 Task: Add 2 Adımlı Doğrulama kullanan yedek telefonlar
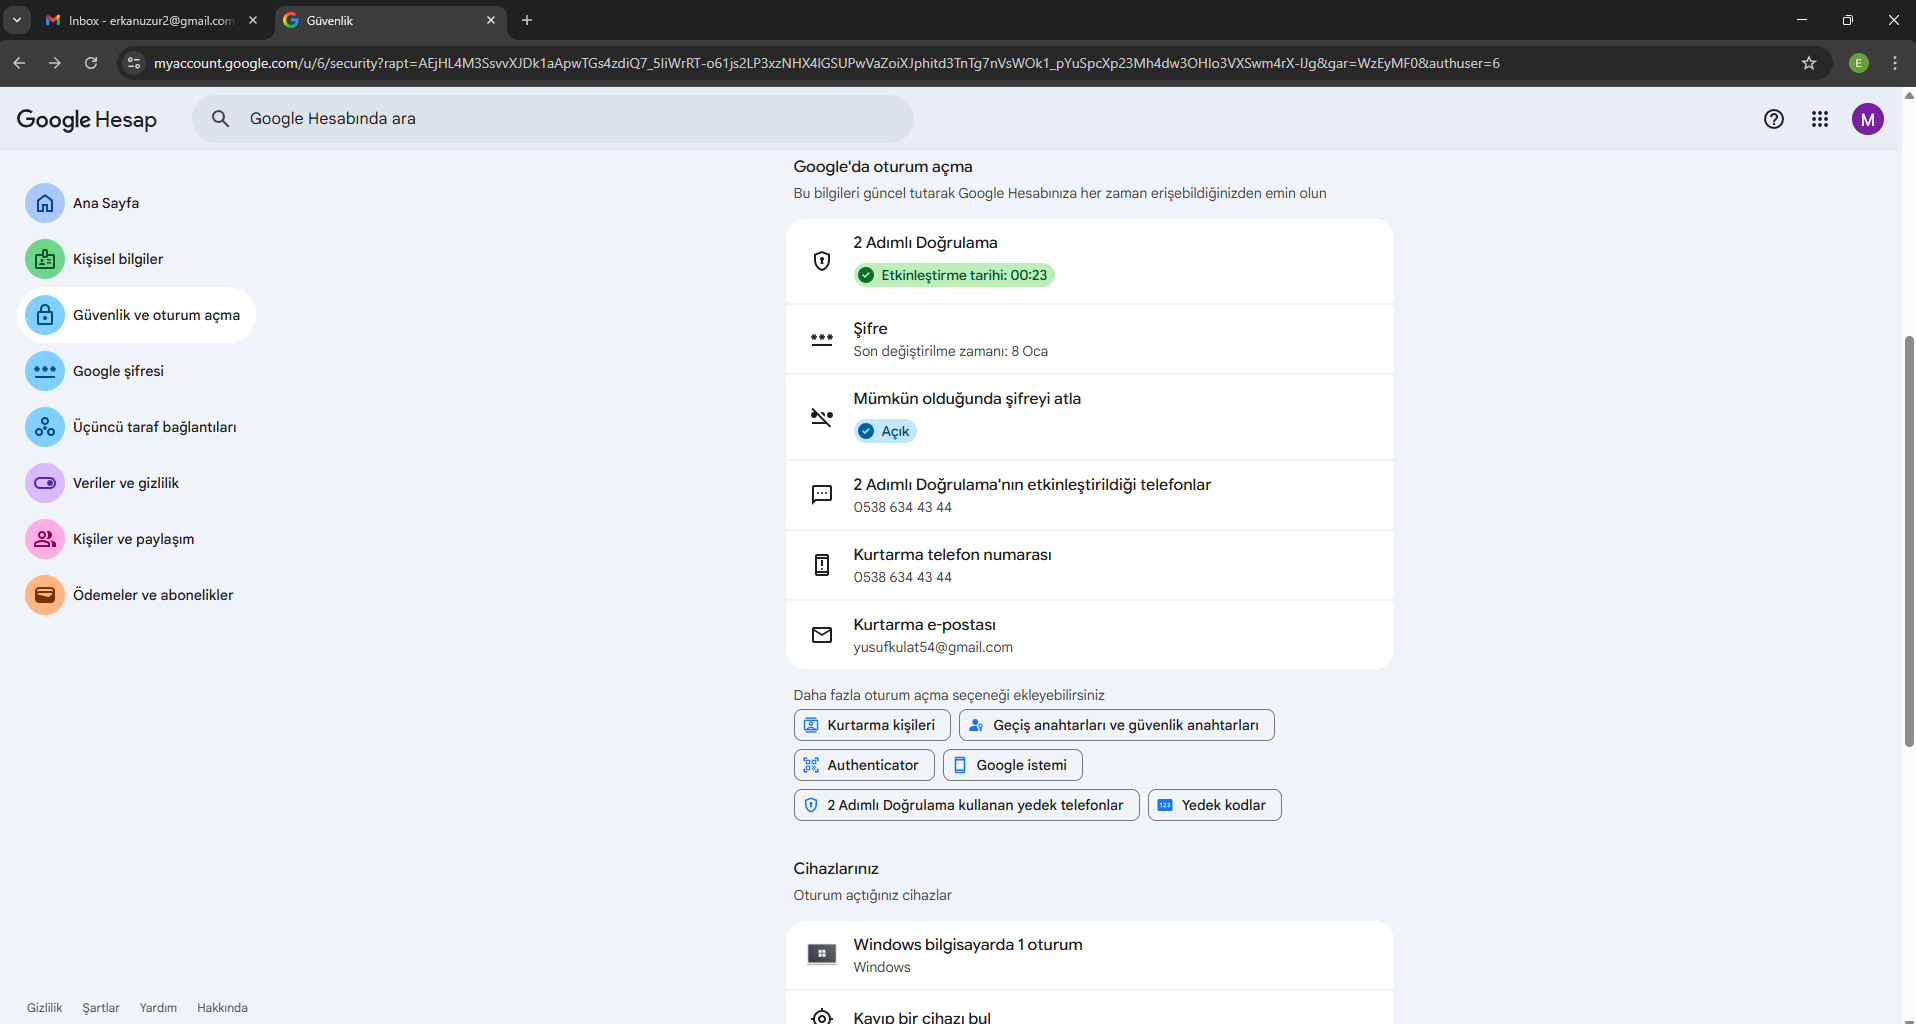click(x=967, y=805)
